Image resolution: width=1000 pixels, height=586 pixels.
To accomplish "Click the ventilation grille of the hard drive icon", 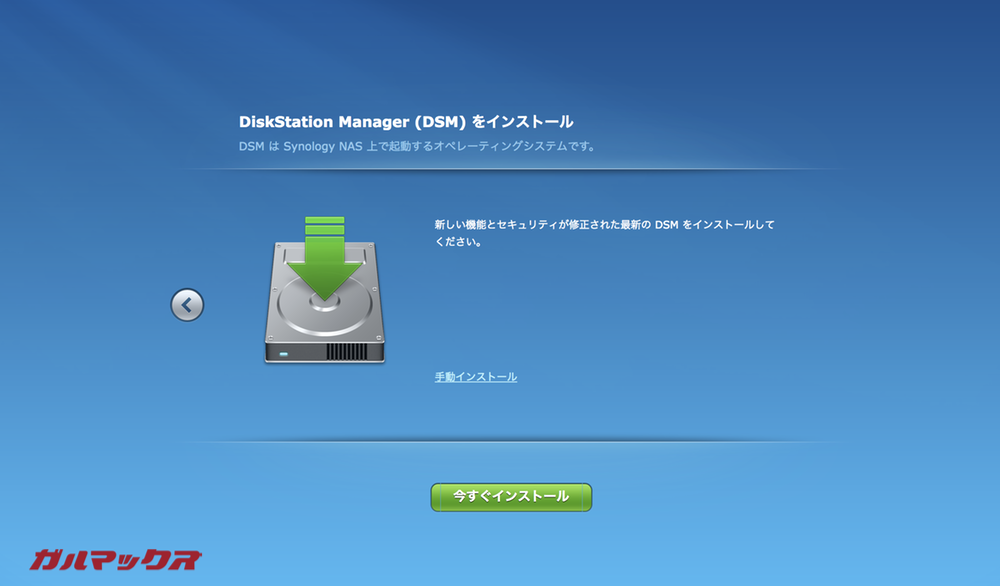I will click(347, 350).
